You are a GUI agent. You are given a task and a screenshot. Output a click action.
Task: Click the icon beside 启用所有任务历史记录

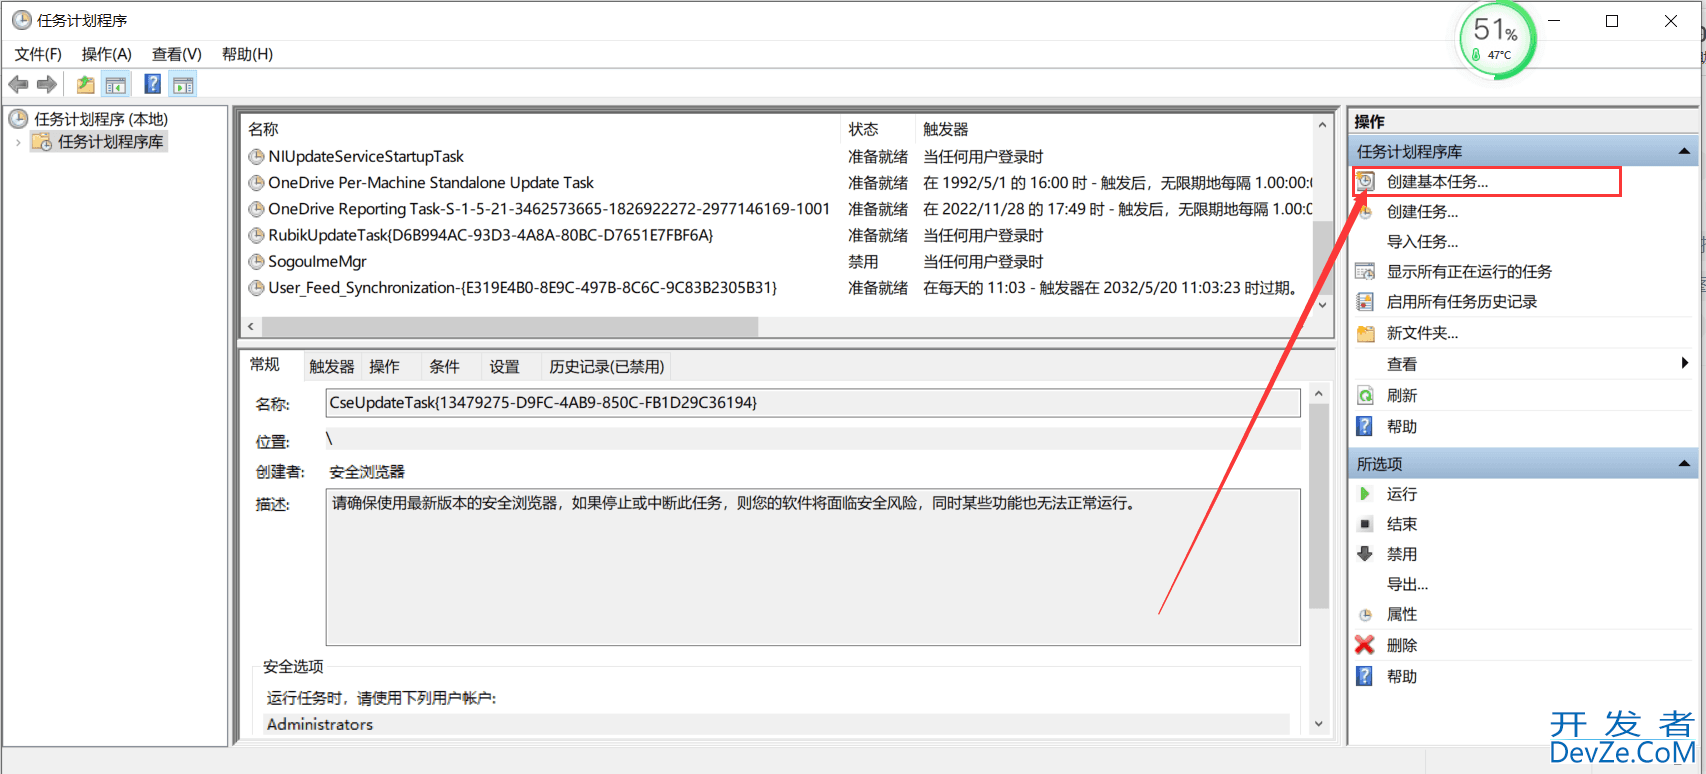pos(1365,301)
